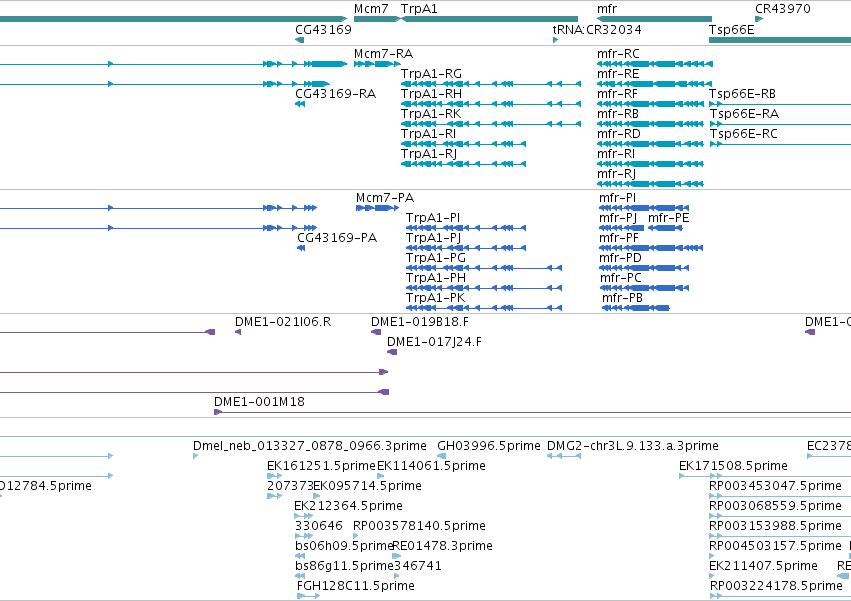The height and width of the screenshot is (601, 851).
Task: Select tRNA:CR32034 gene label
Action: [x=597, y=29]
